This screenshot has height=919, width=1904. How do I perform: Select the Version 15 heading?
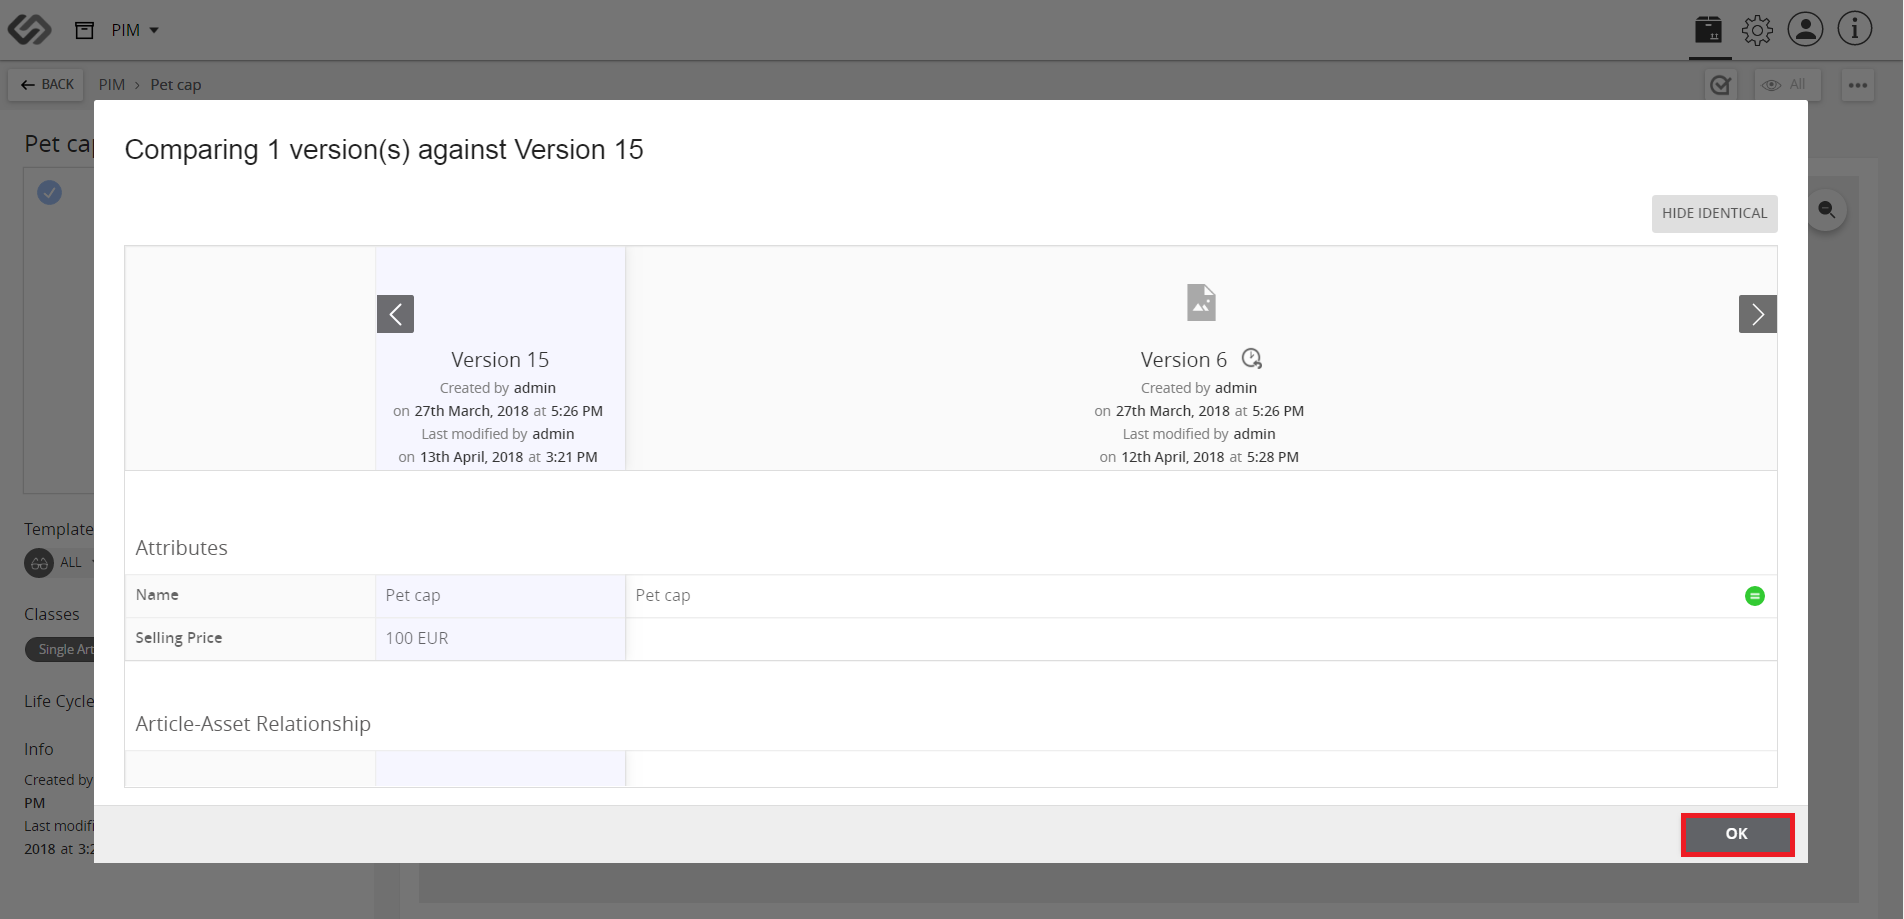[500, 360]
